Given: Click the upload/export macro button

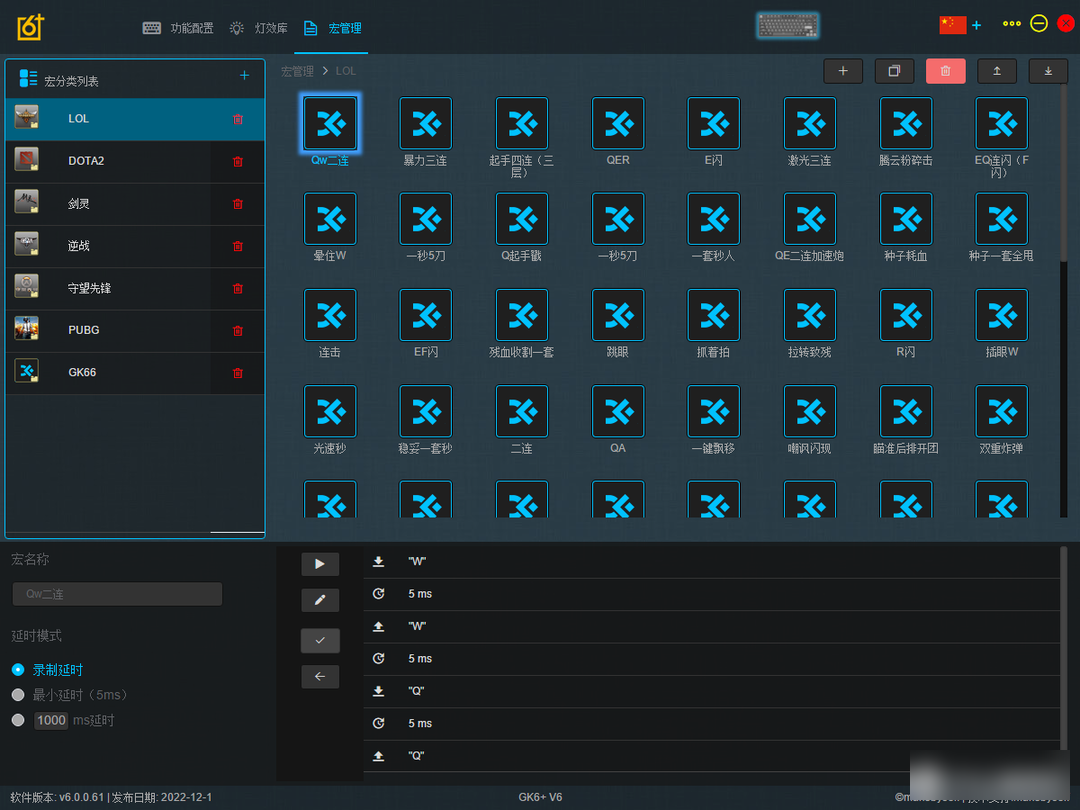Looking at the screenshot, I should click(997, 71).
